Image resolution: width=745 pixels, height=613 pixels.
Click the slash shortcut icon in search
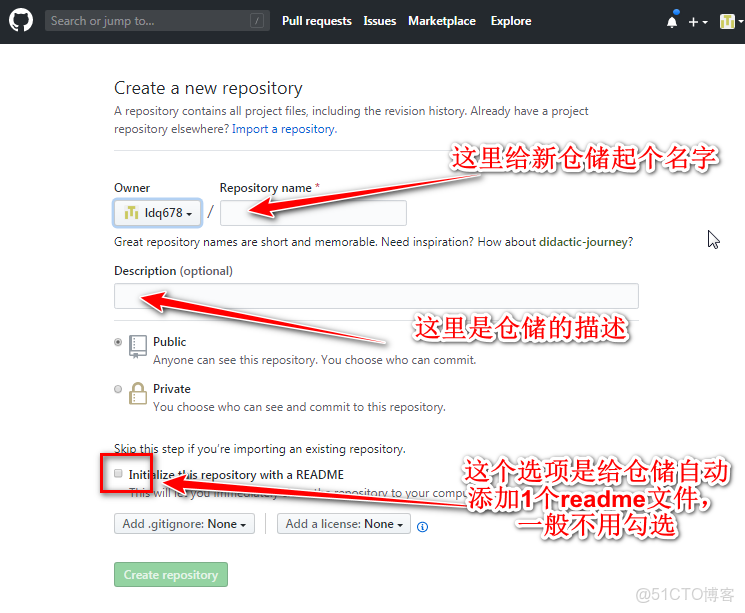pos(257,20)
